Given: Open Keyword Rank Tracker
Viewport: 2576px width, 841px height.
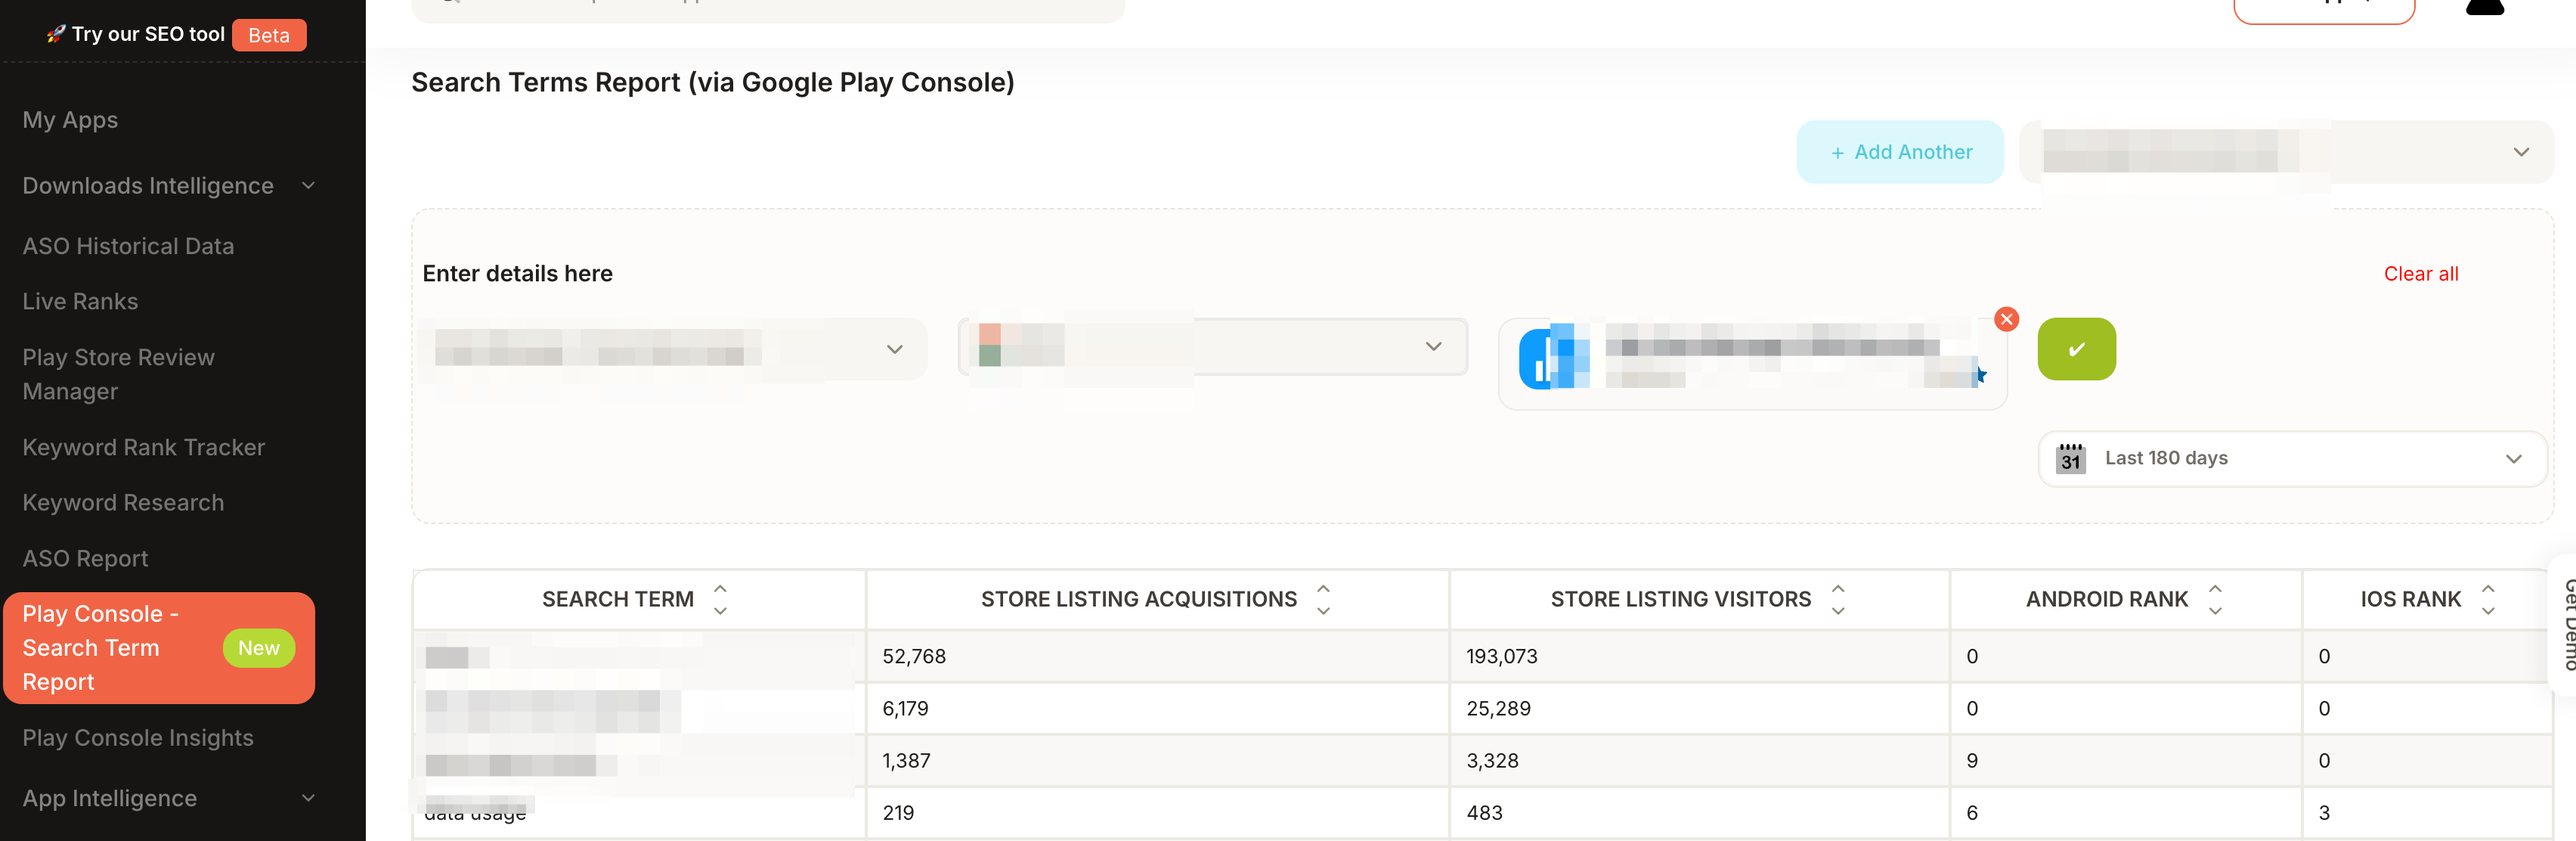Looking at the screenshot, I should click(x=144, y=447).
